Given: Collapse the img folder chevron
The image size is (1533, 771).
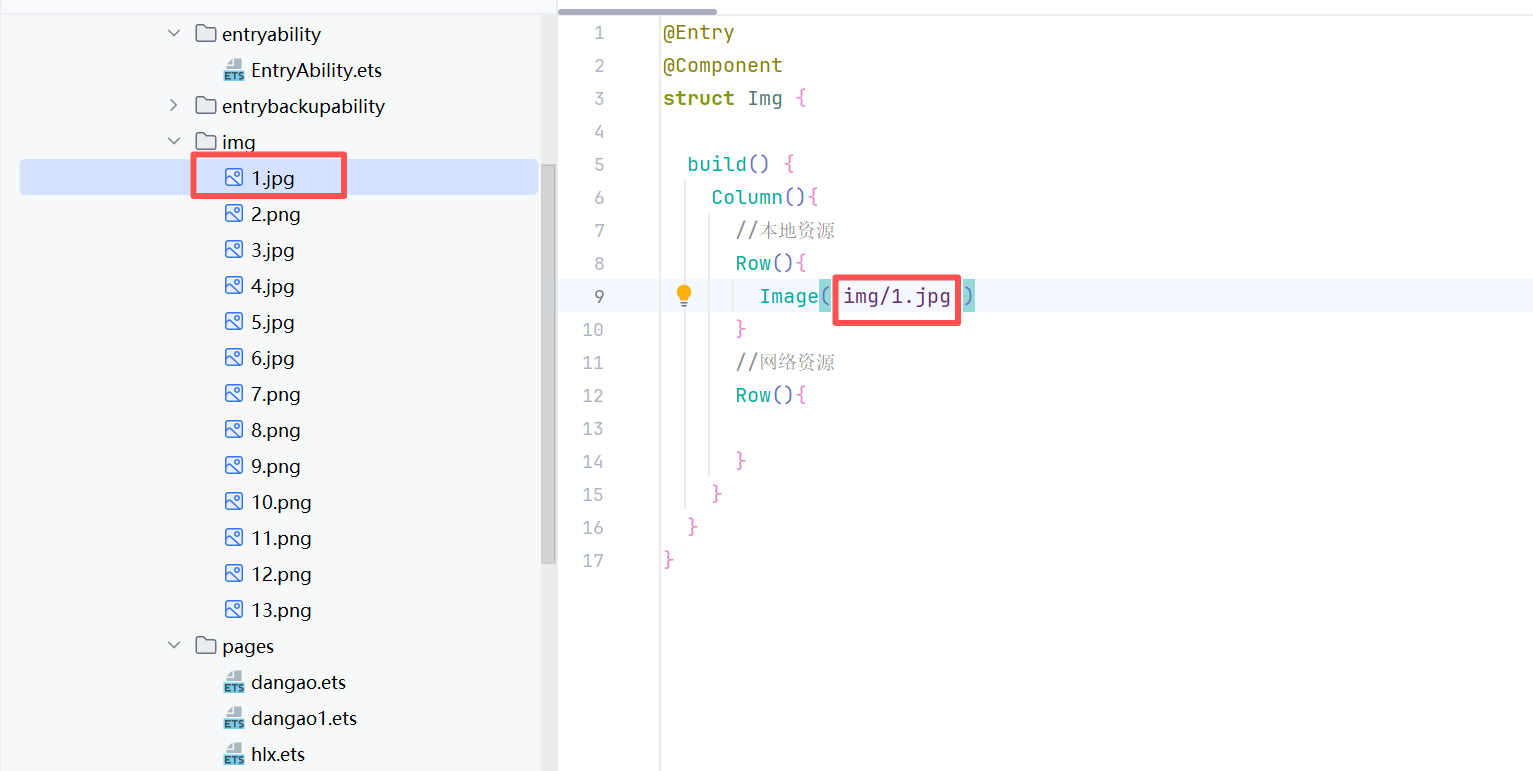Looking at the screenshot, I should click(174, 141).
